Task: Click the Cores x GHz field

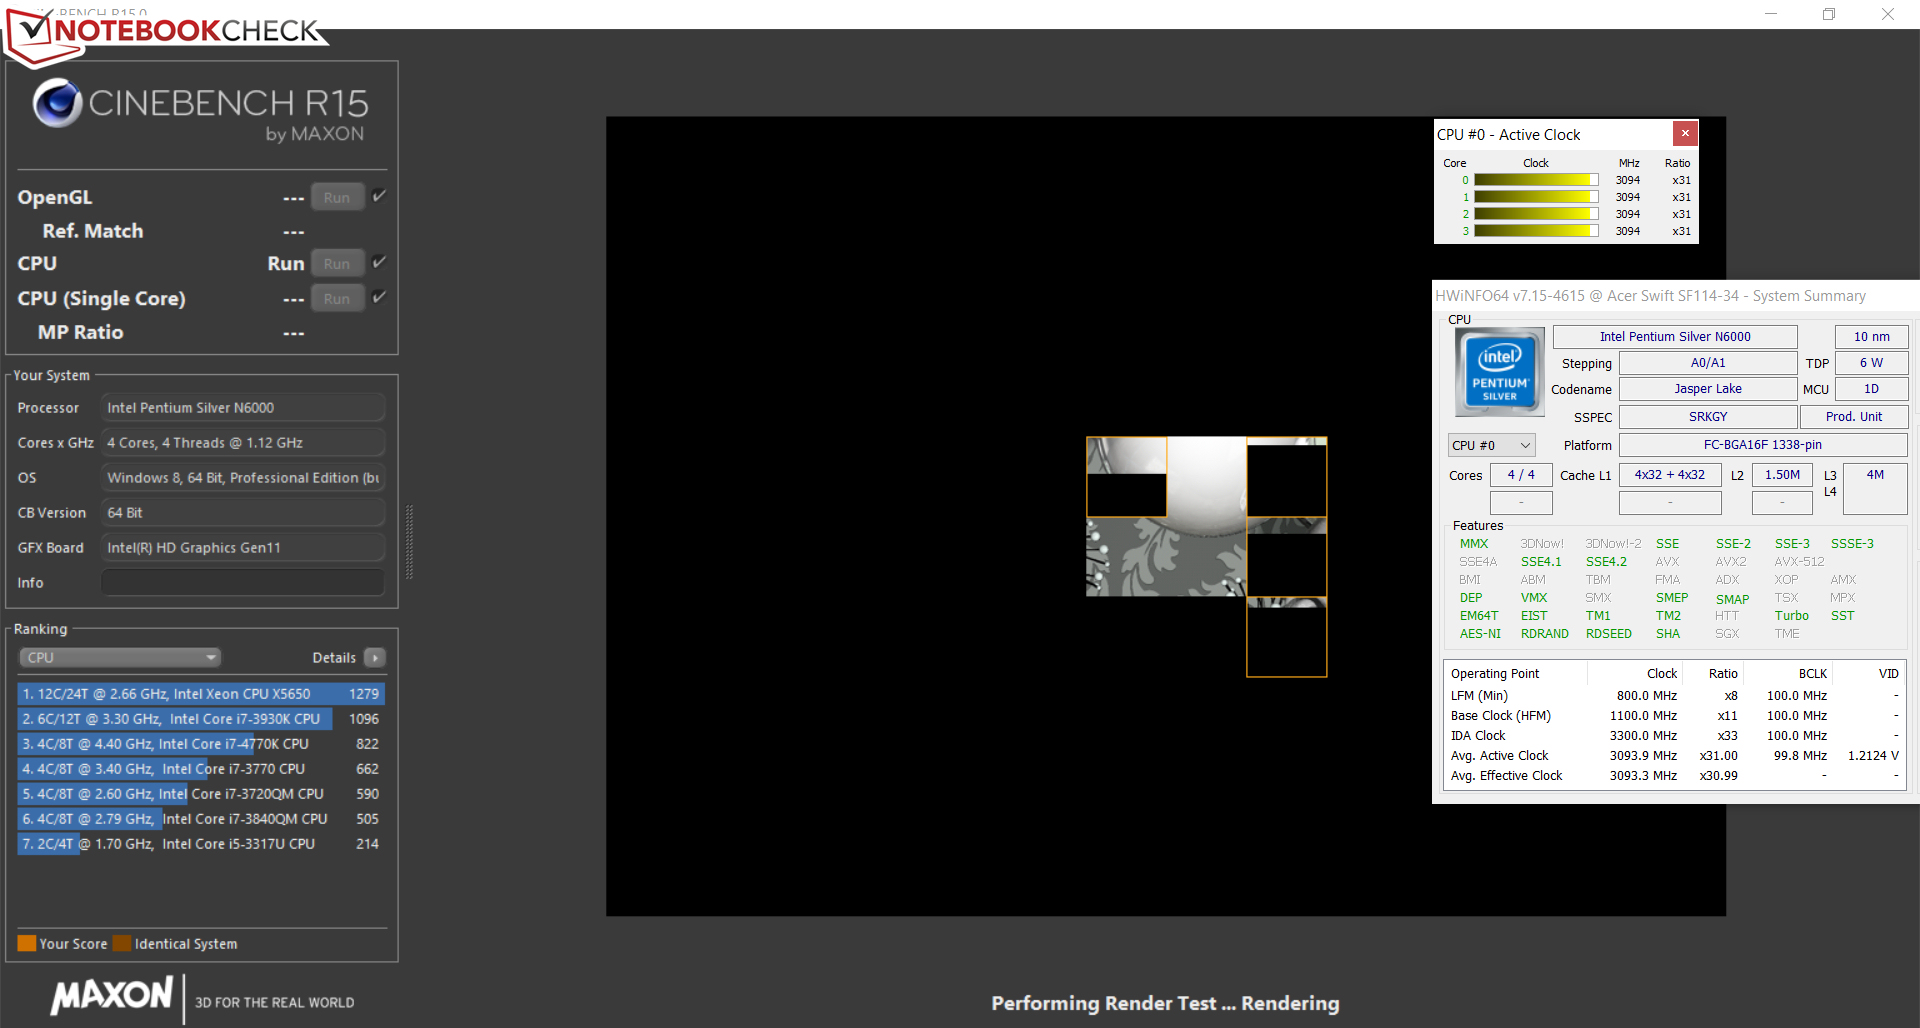Action: (x=243, y=443)
